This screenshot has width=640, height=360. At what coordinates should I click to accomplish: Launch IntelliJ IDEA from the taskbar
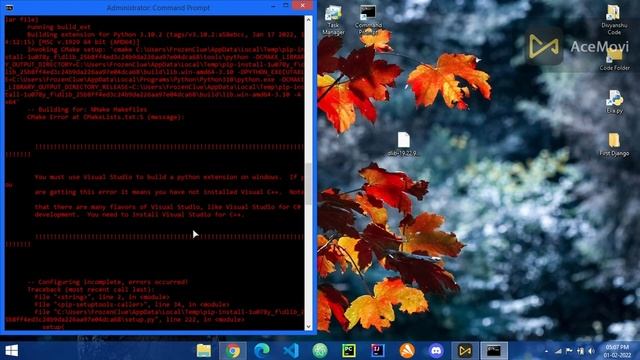tap(378, 351)
